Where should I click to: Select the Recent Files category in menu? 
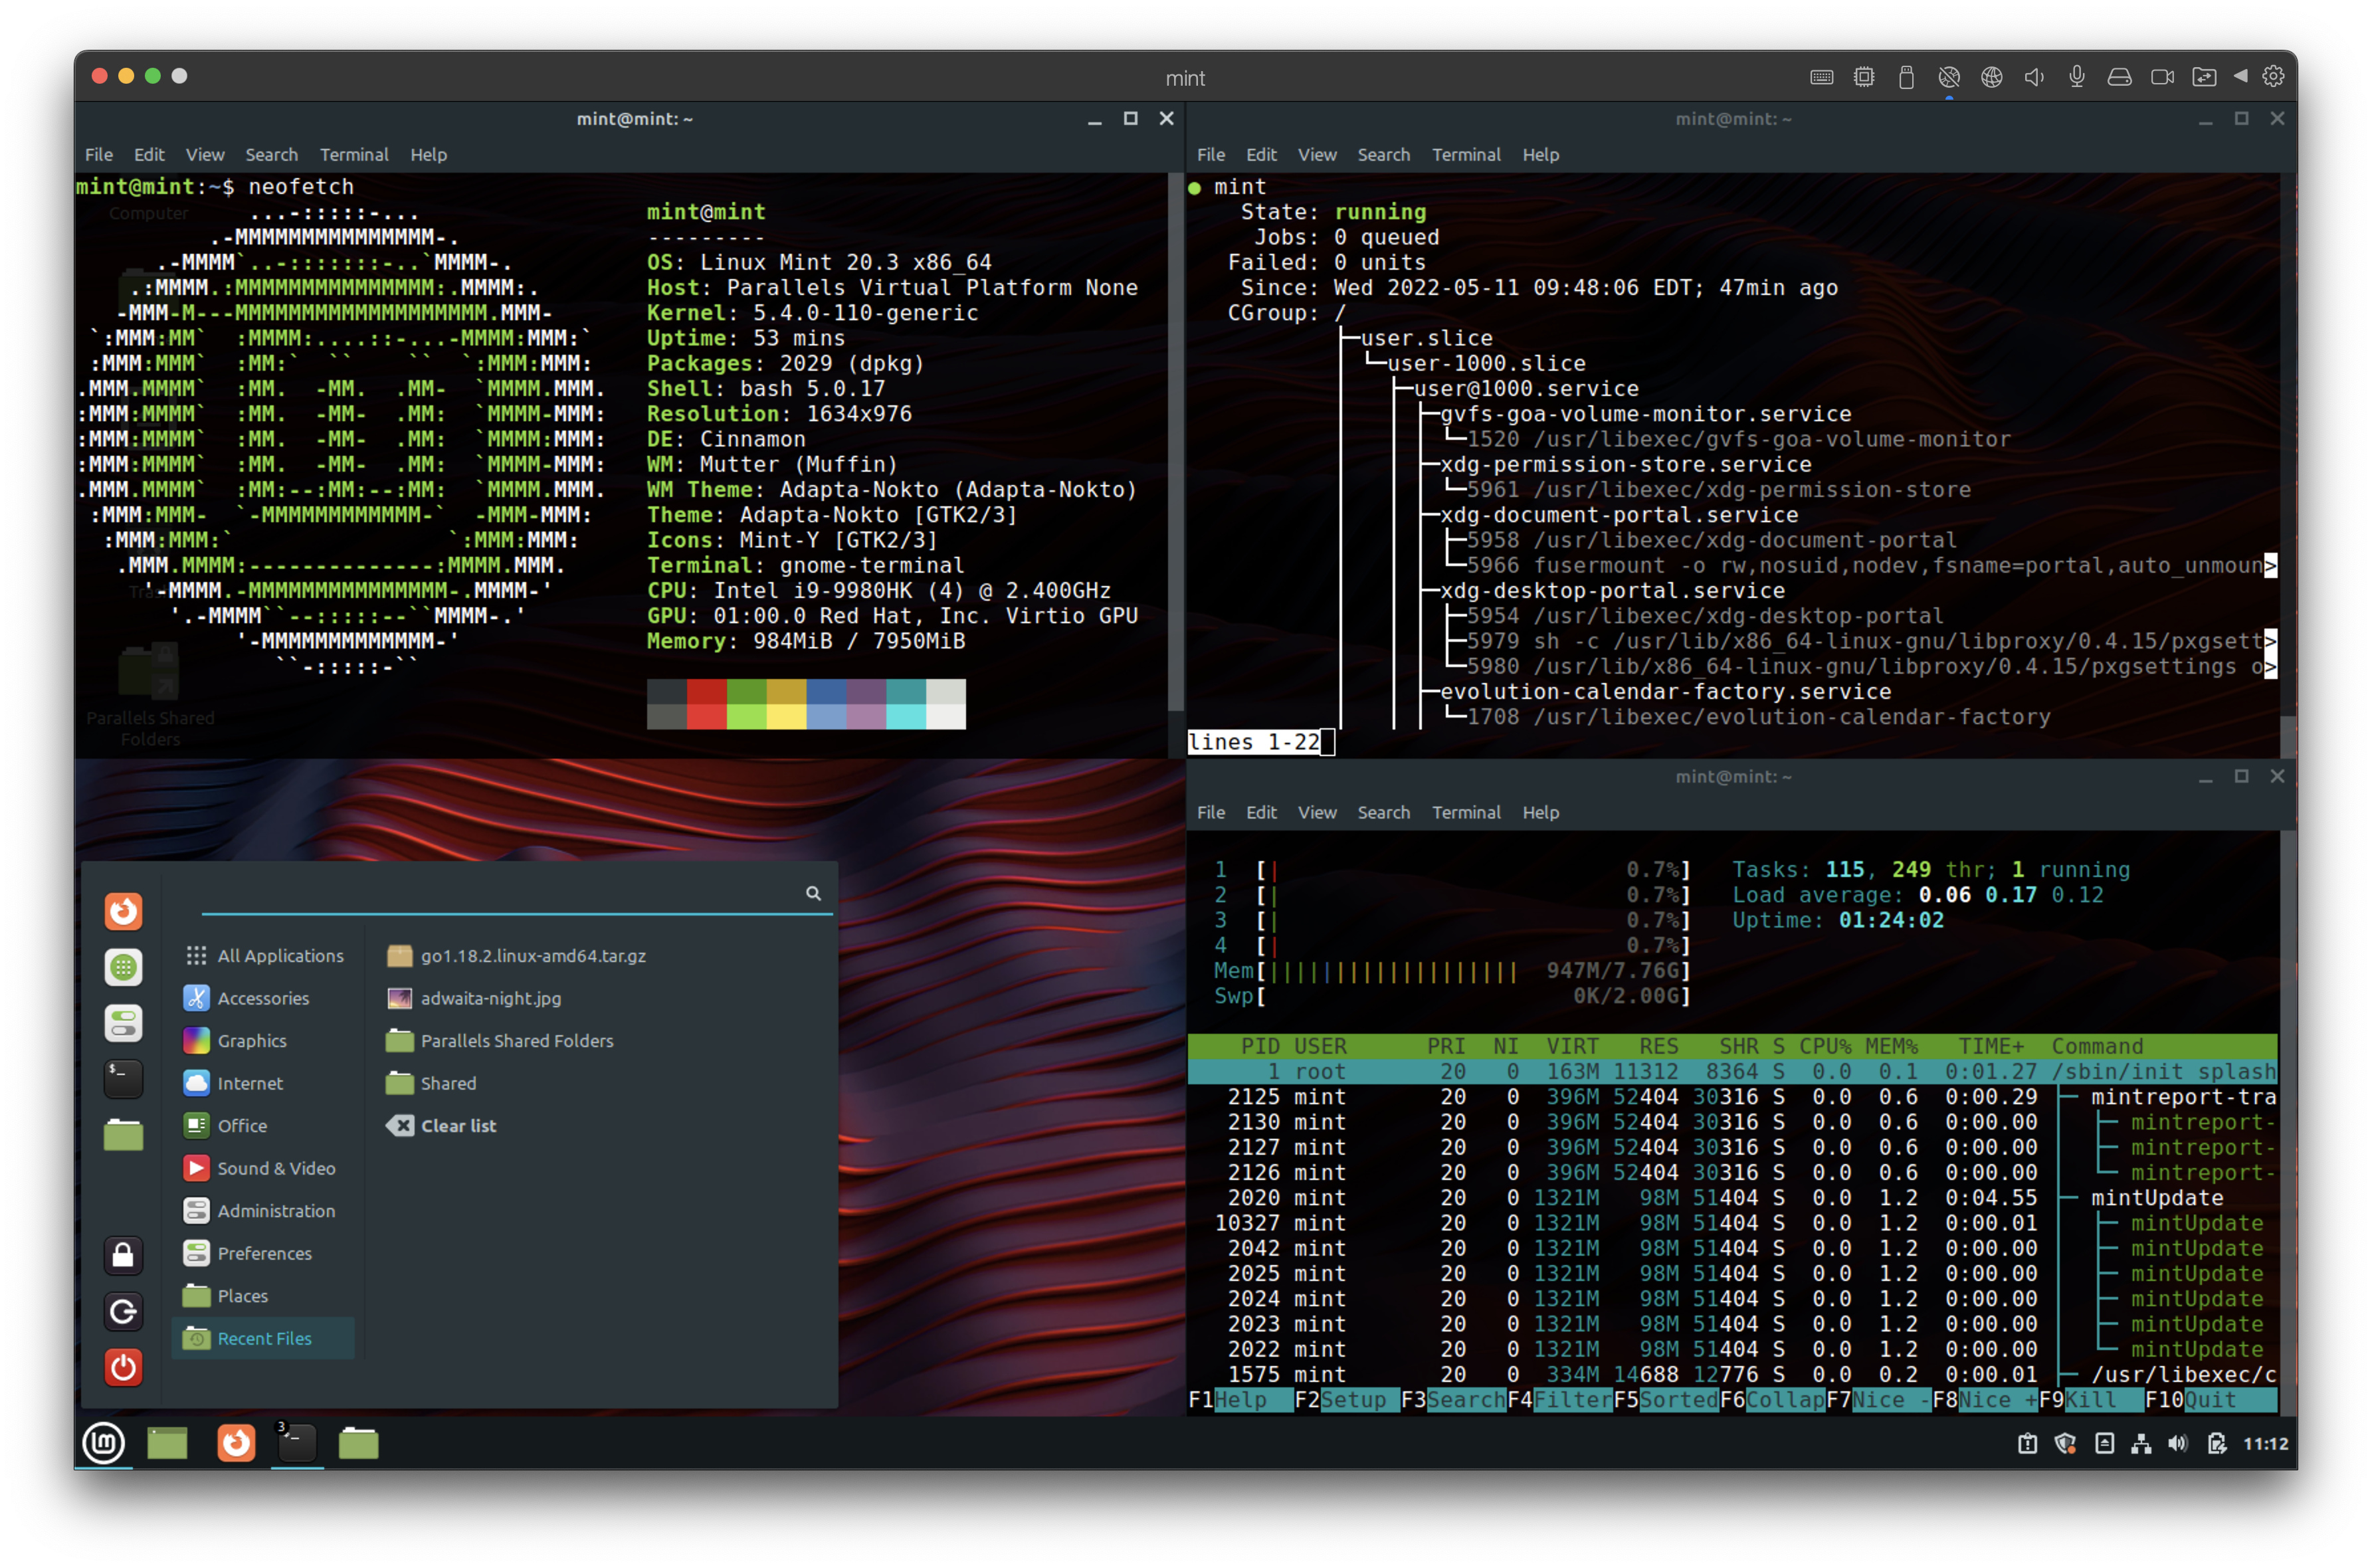[264, 1338]
